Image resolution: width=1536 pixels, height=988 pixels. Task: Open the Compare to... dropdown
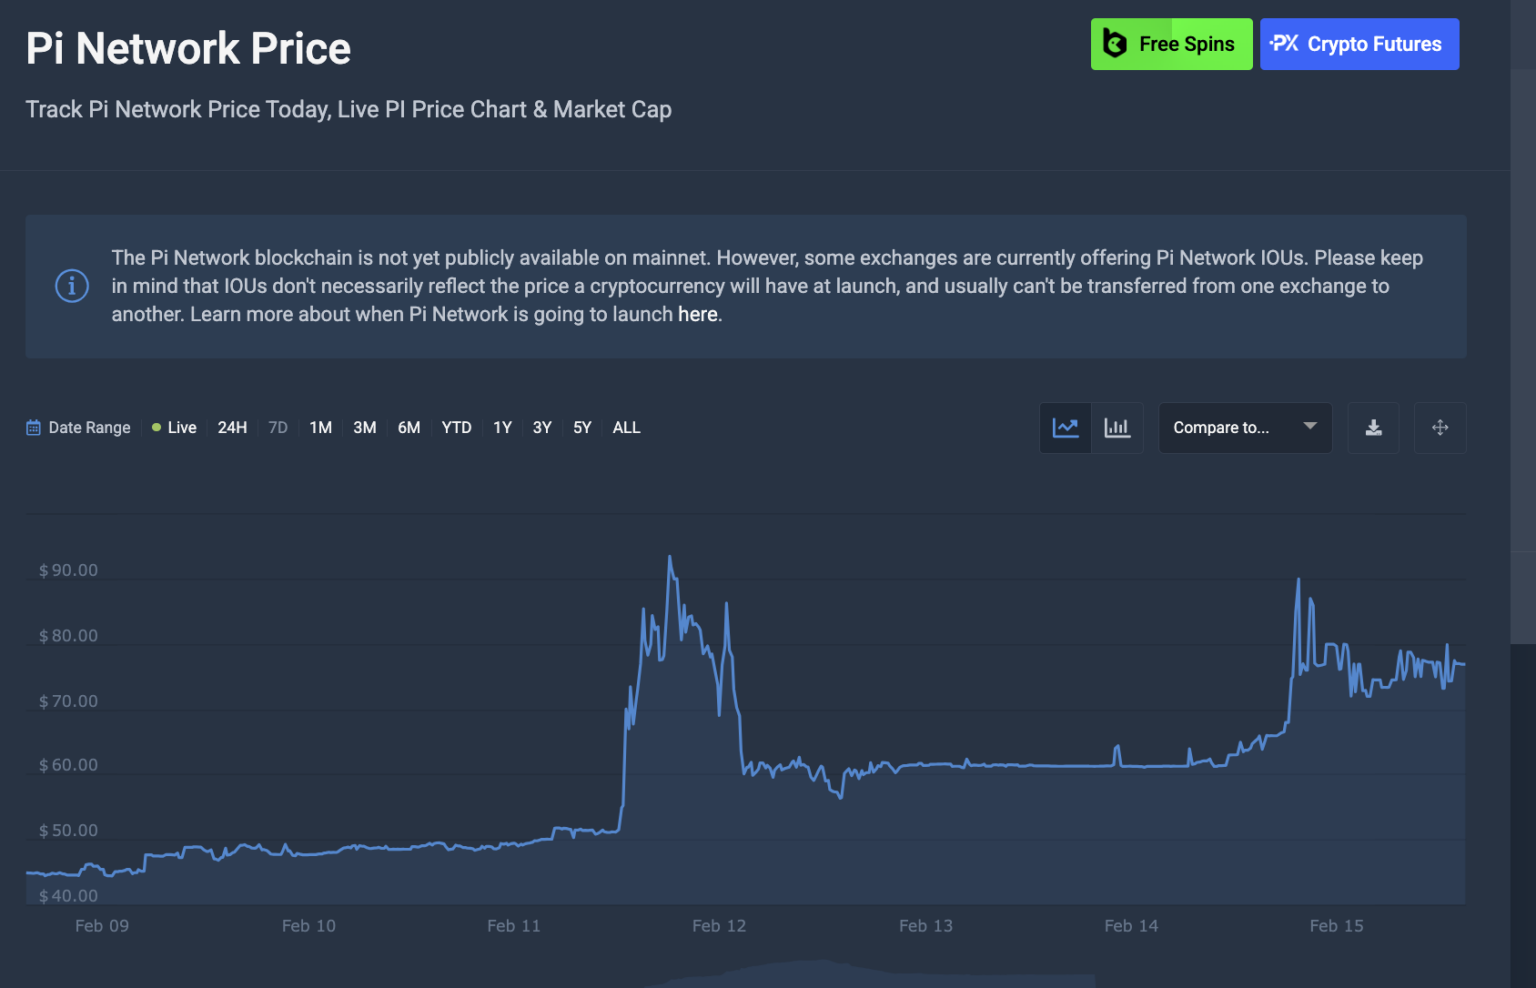click(x=1245, y=427)
